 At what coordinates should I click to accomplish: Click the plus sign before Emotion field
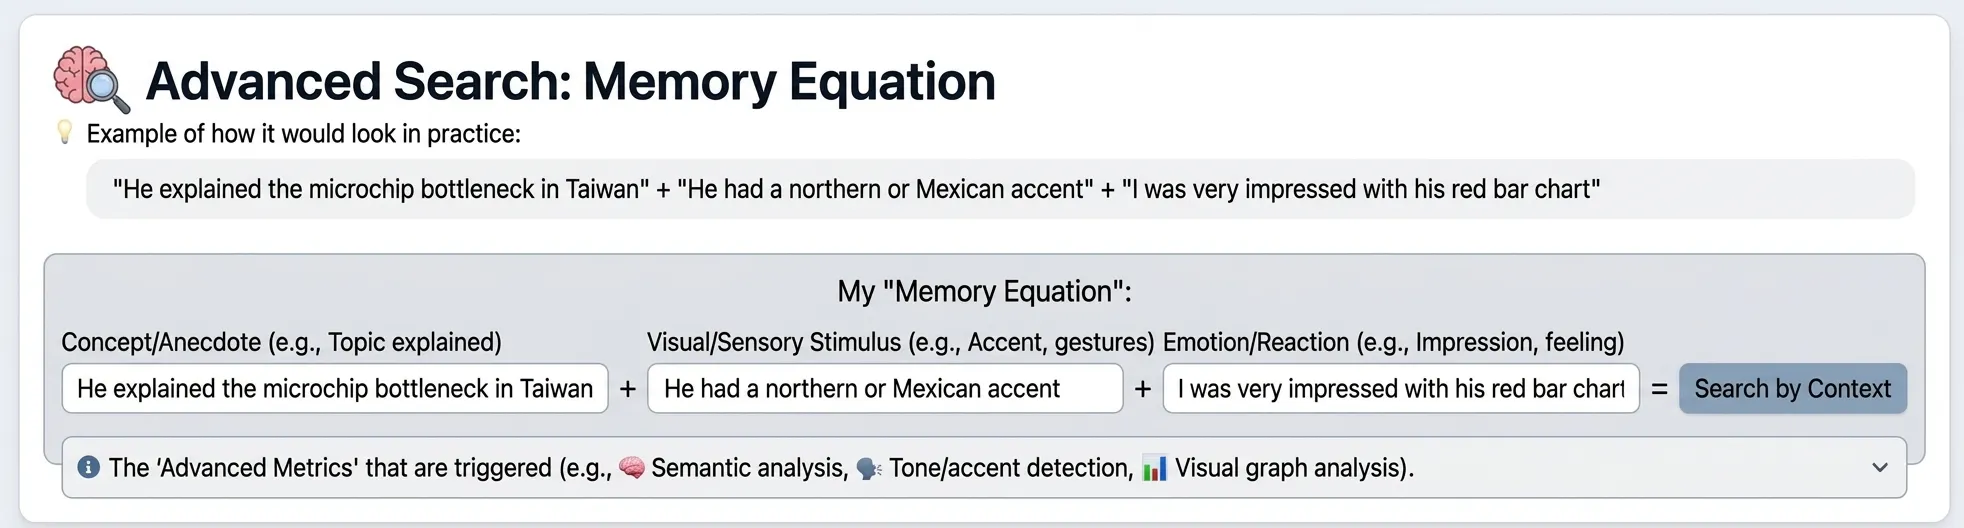coord(1143,389)
